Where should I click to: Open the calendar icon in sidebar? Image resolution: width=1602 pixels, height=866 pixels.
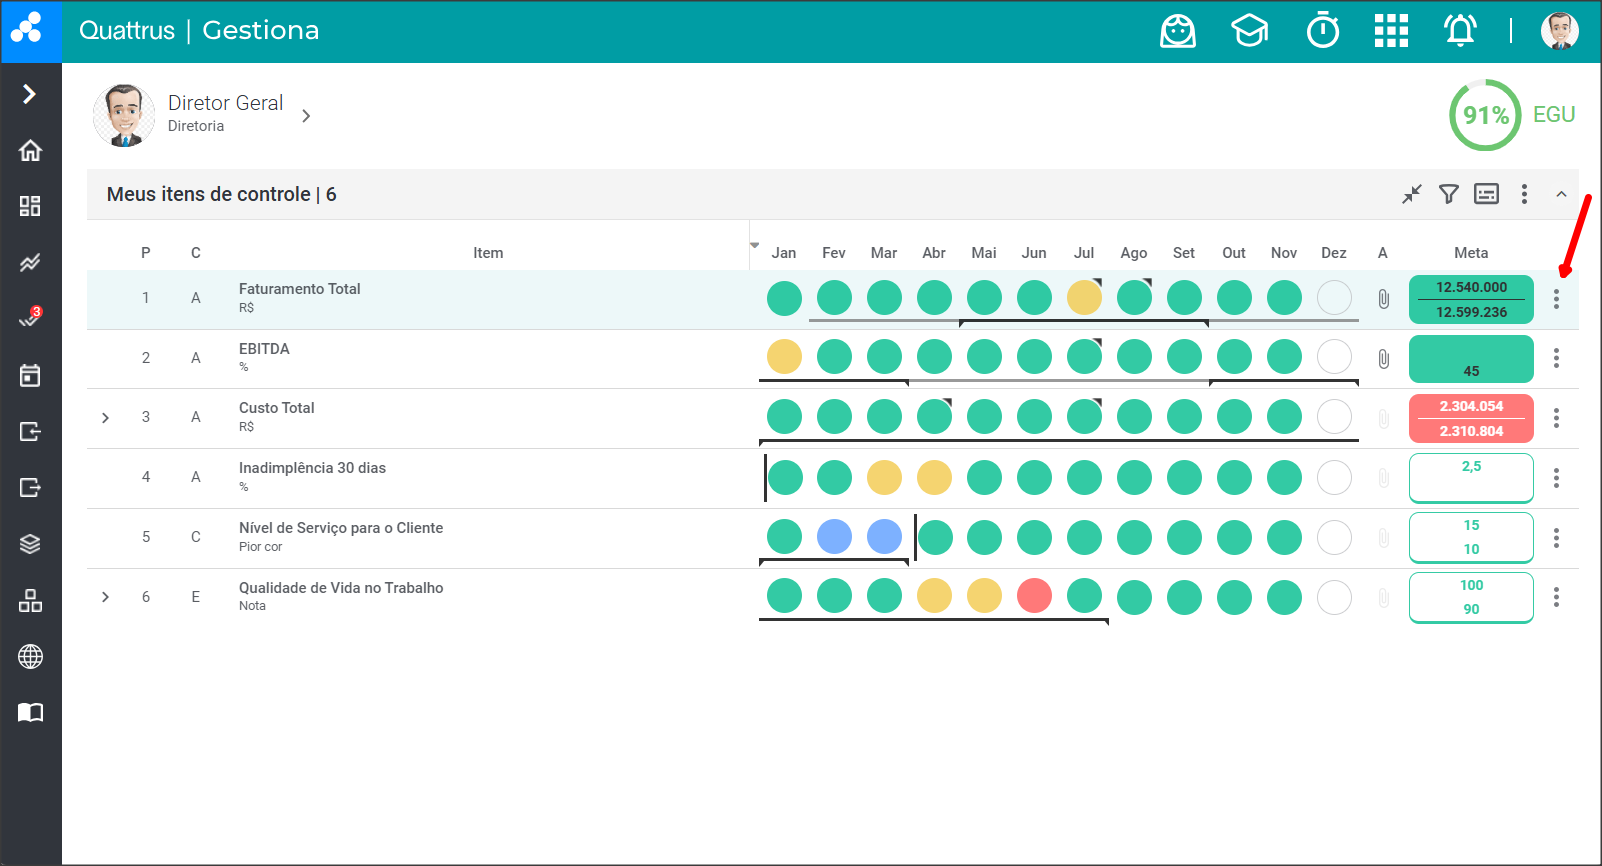click(x=30, y=375)
